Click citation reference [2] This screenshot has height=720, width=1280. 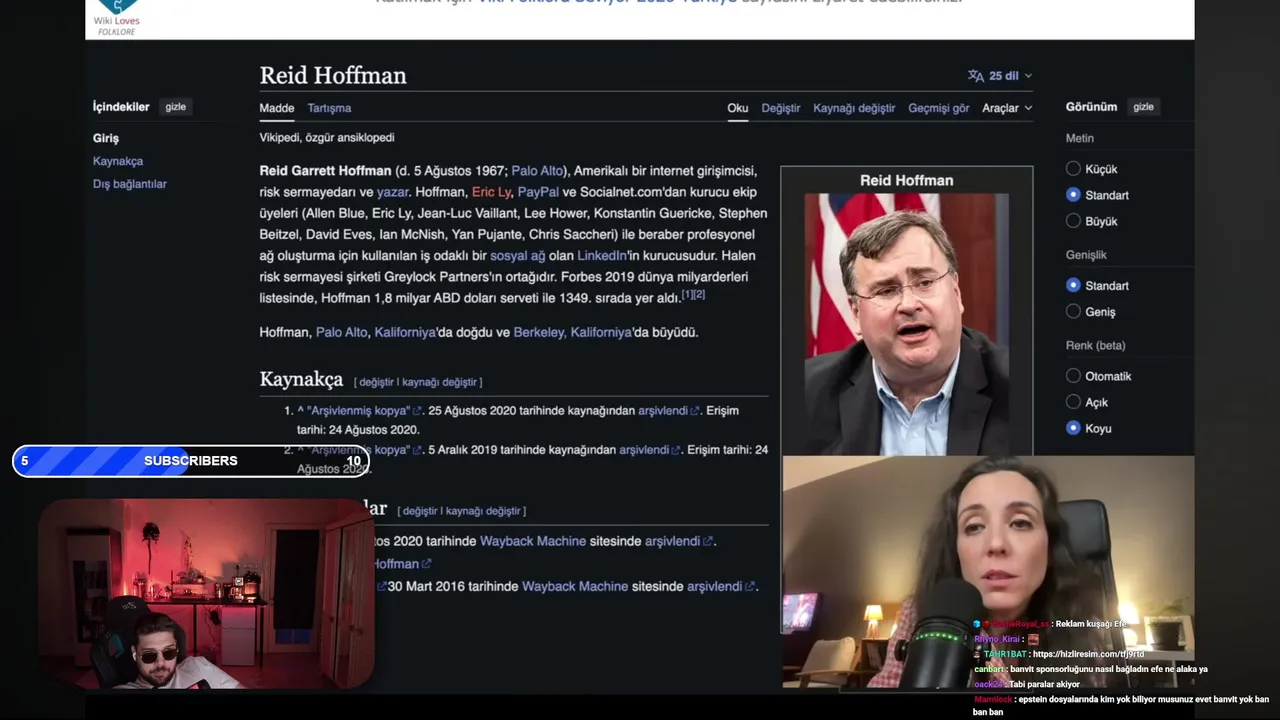(x=699, y=294)
